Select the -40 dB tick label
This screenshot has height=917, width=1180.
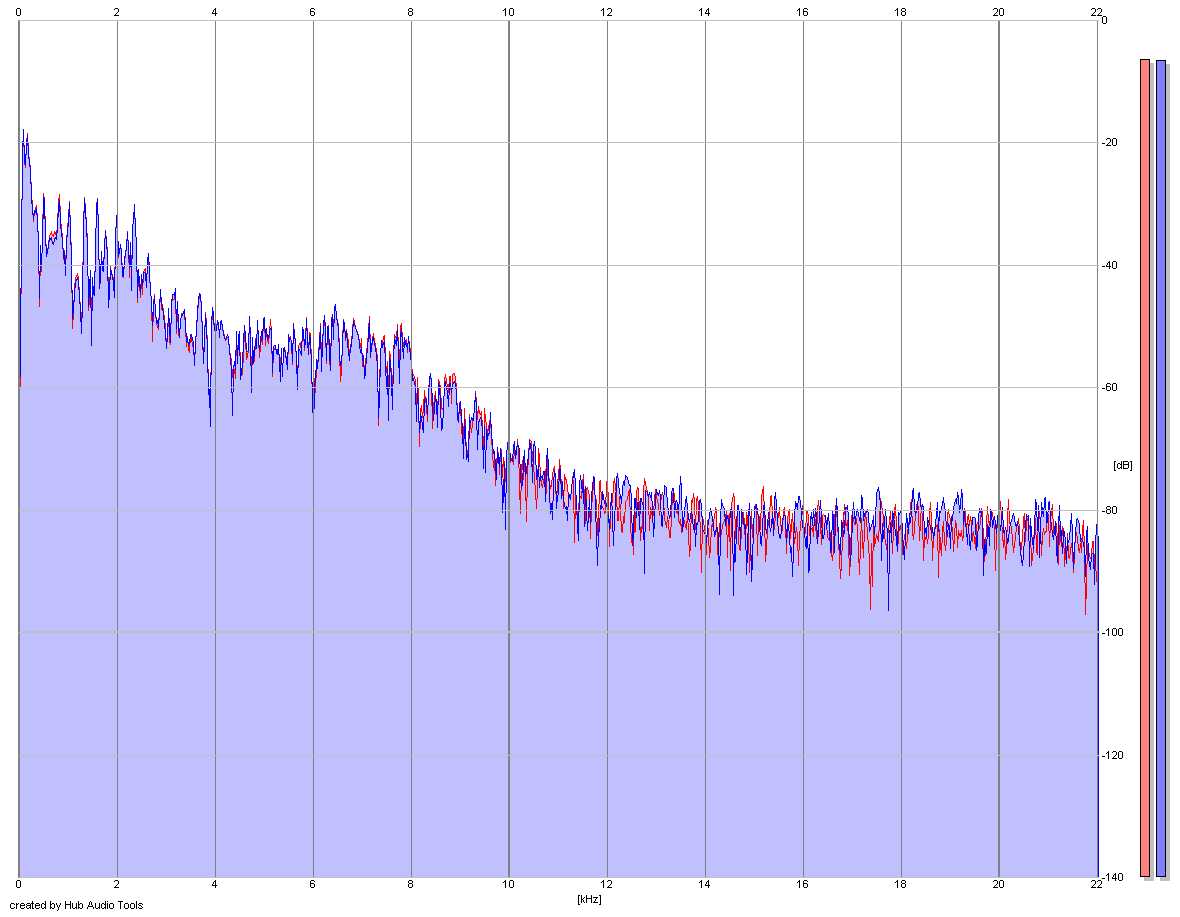(x=1109, y=265)
